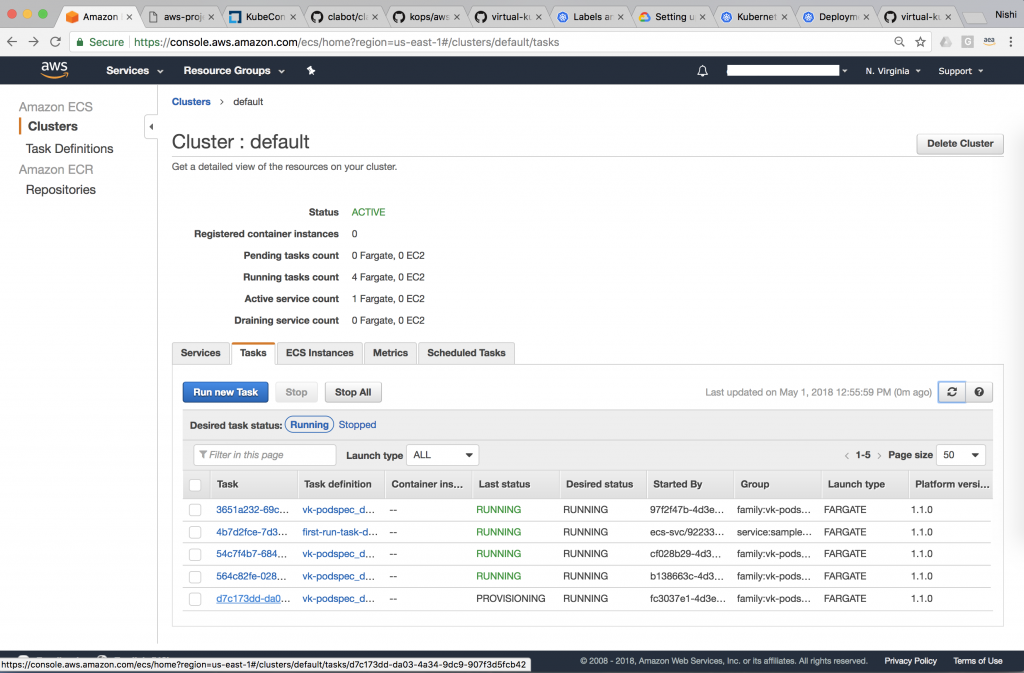Click the Terms of Use footer link
This screenshot has width=1024, height=673.
point(978,661)
